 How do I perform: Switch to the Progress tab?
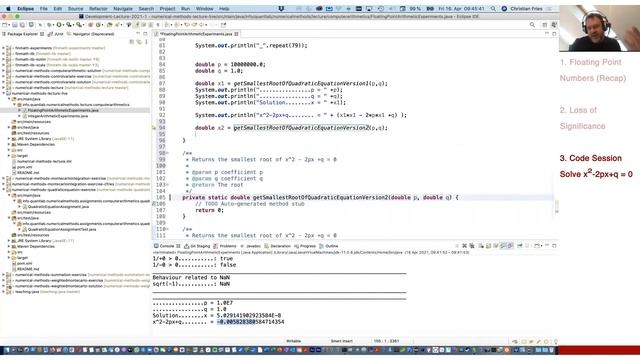(305, 246)
